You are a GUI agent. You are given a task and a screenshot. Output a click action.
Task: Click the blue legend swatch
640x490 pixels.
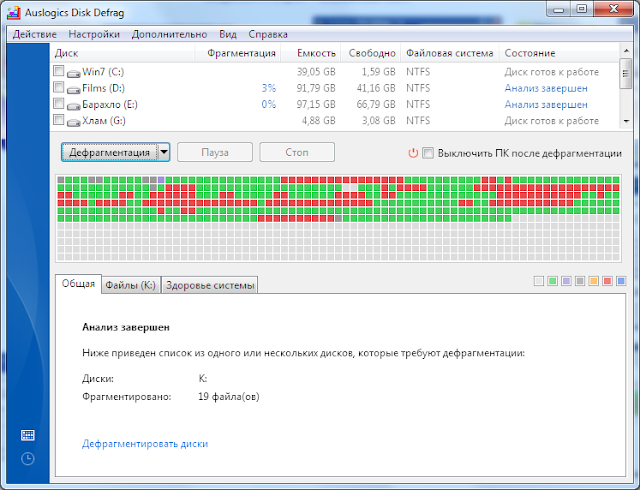point(621,281)
